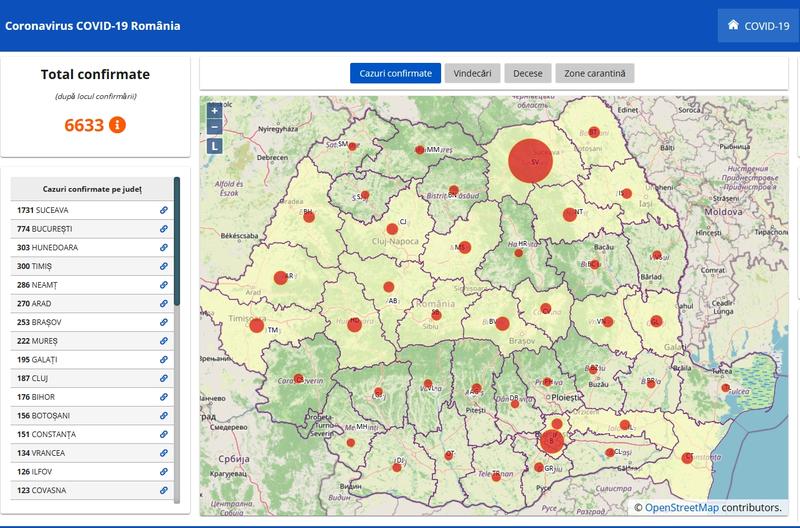Zoom out on the map
Screen dimensions: 800x528
click(214, 127)
